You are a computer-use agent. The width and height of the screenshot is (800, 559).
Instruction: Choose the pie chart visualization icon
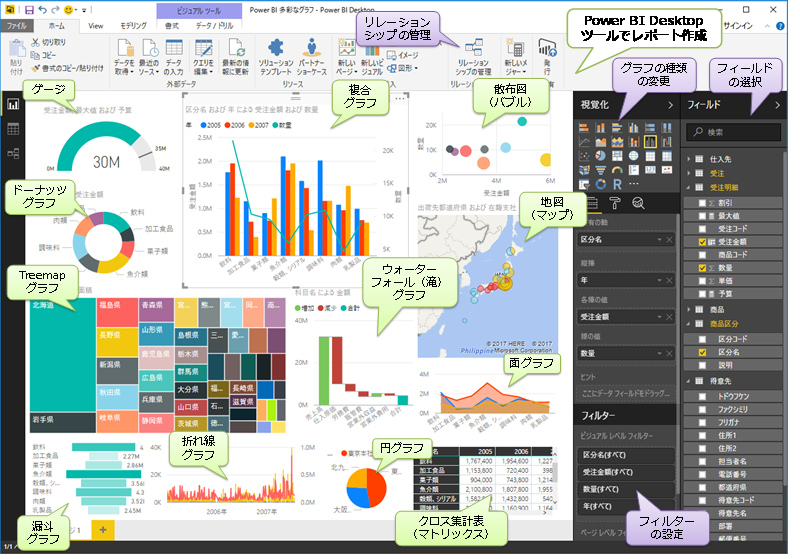(601, 156)
